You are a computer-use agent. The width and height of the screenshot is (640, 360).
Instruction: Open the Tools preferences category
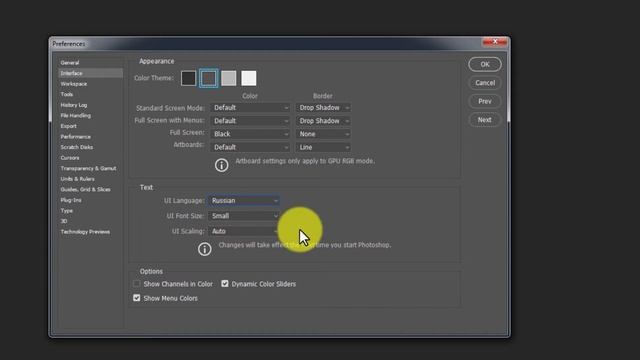click(91, 94)
